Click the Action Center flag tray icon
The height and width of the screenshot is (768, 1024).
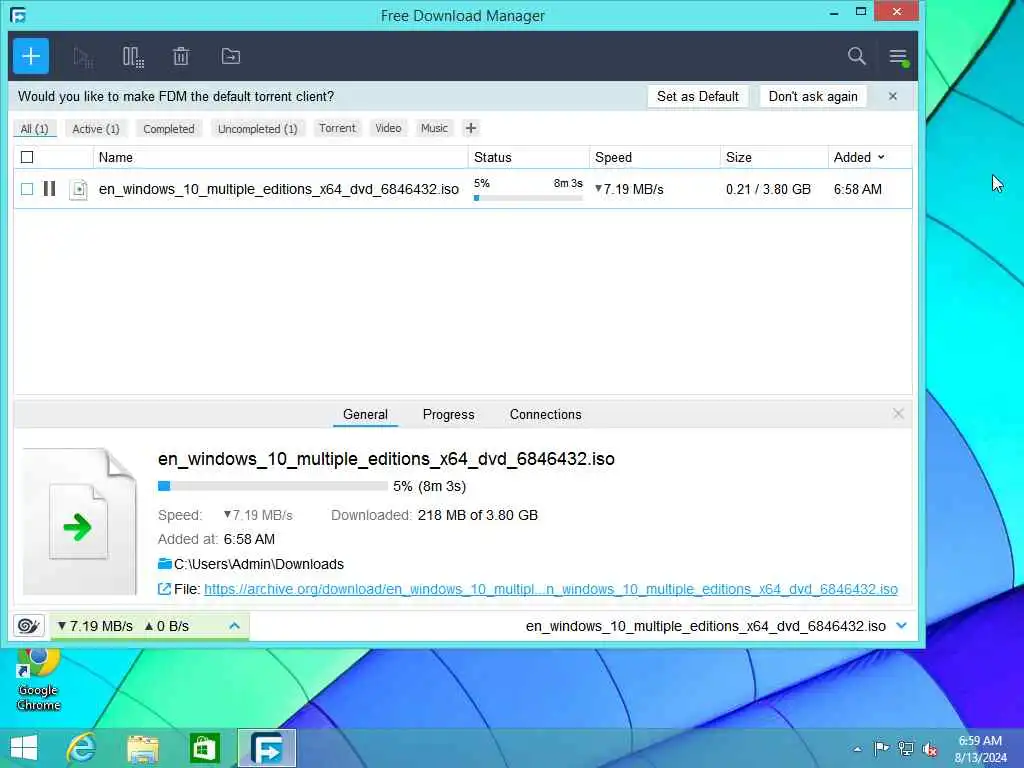pyautogui.click(x=881, y=748)
